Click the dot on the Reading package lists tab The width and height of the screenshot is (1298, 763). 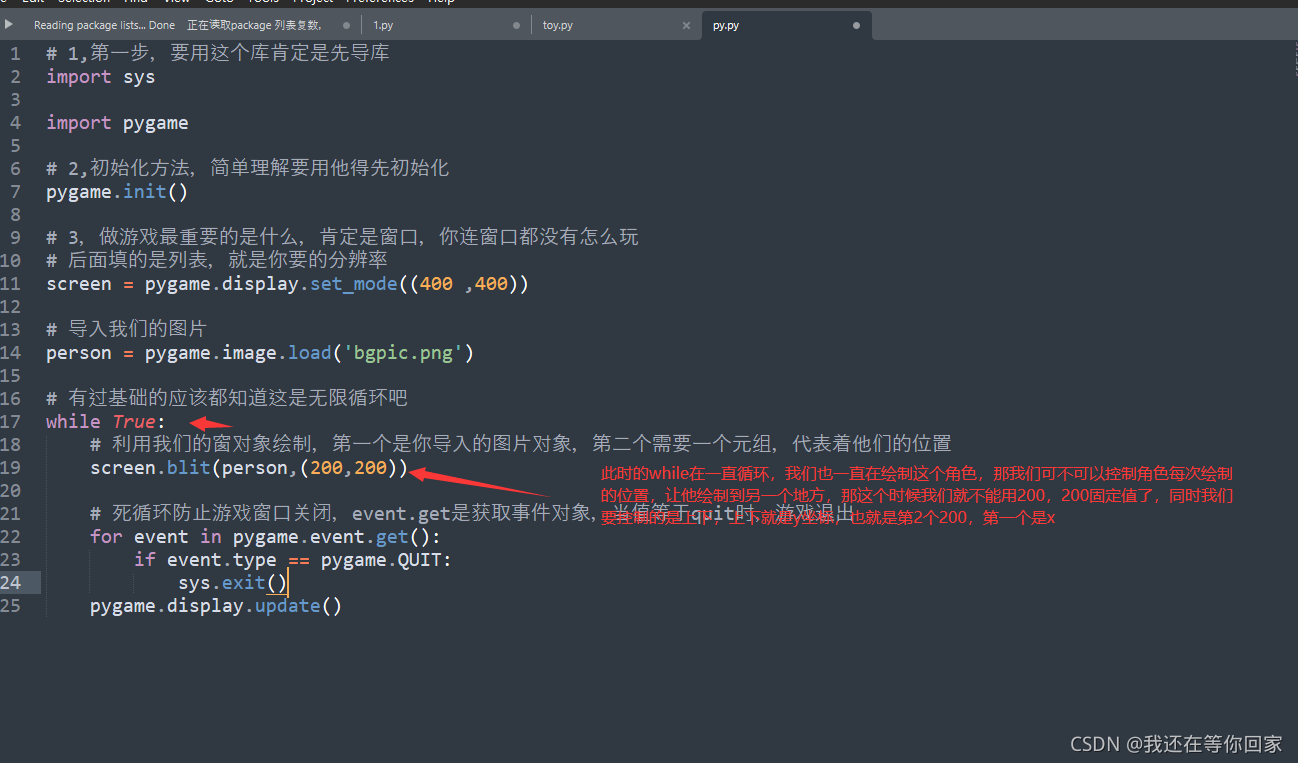tap(344, 24)
